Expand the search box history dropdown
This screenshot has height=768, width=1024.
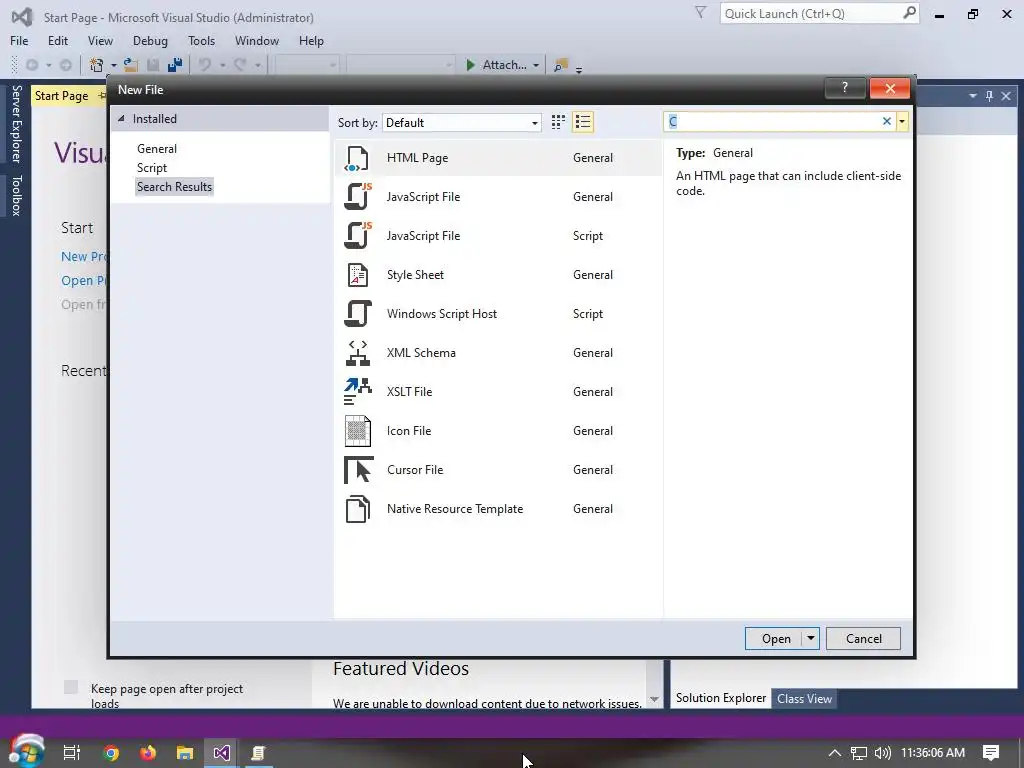pyautogui.click(x=902, y=121)
